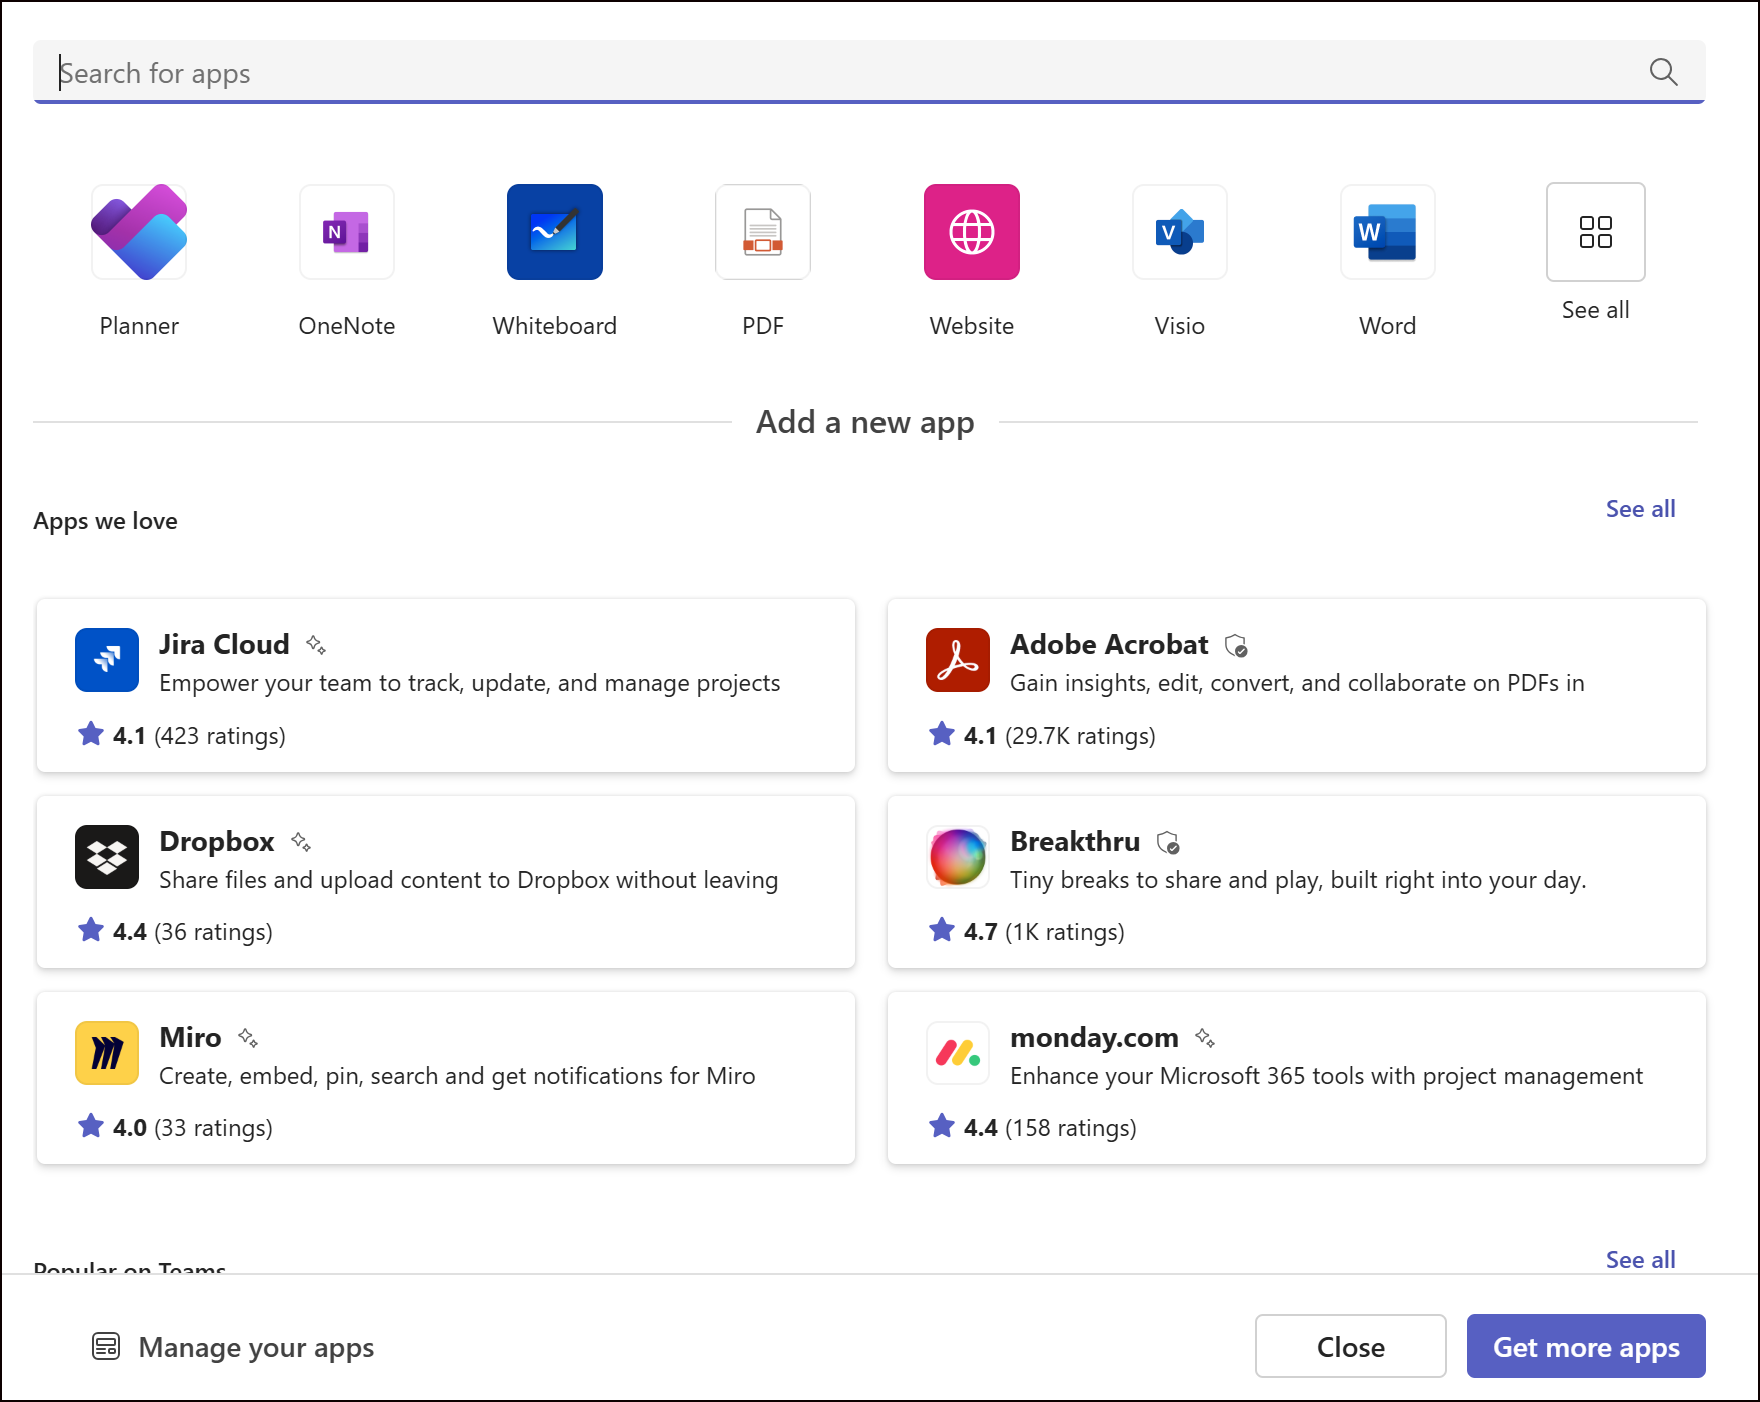Open the Miro title text
Screen dimensions: 1760x1402
click(x=190, y=1038)
